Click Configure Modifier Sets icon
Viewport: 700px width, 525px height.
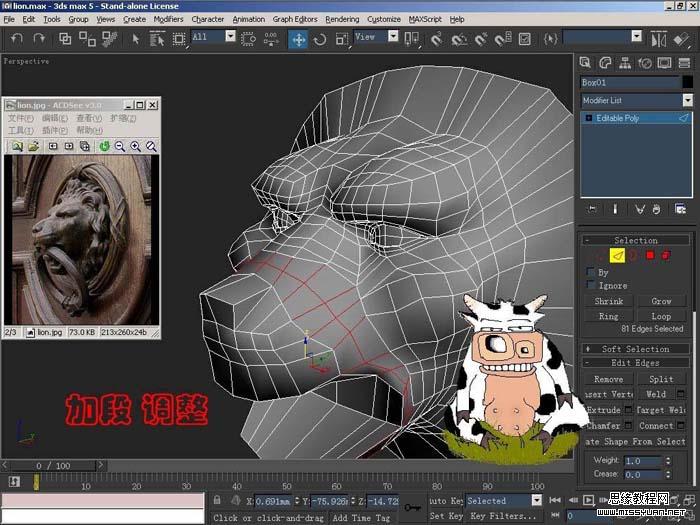click(680, 209)
